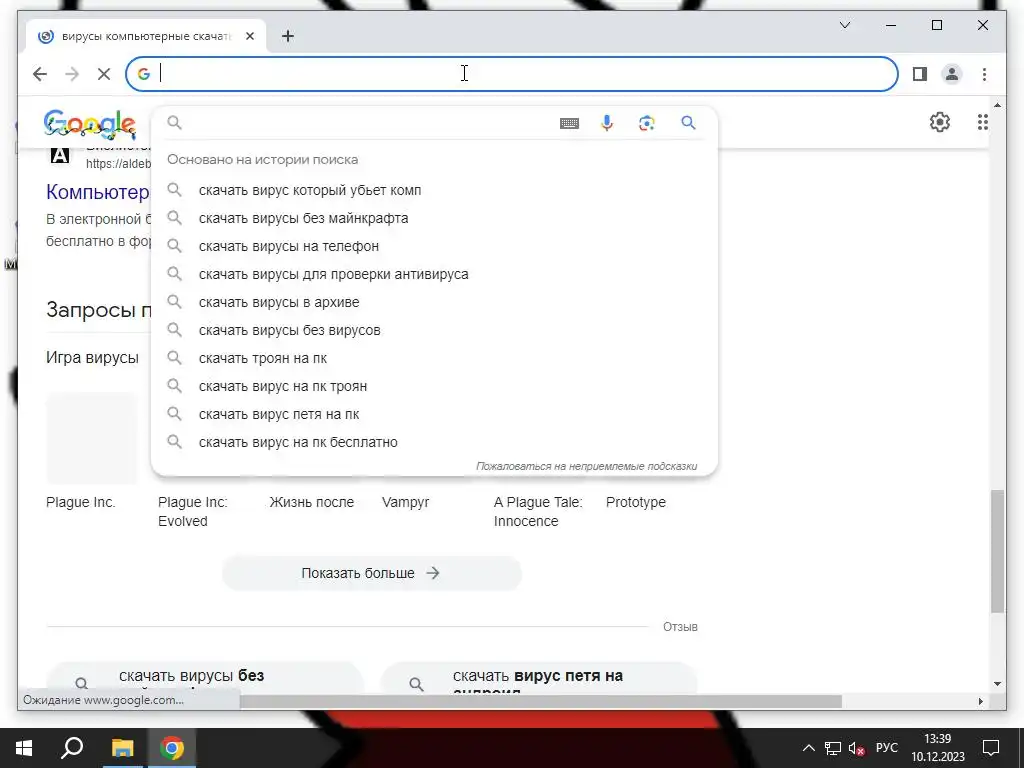Image resolution: width=1024 pixels, height=768 pixels.
Task: Click the 'Vampyr' game label
Action: click(x=406, y=502)
